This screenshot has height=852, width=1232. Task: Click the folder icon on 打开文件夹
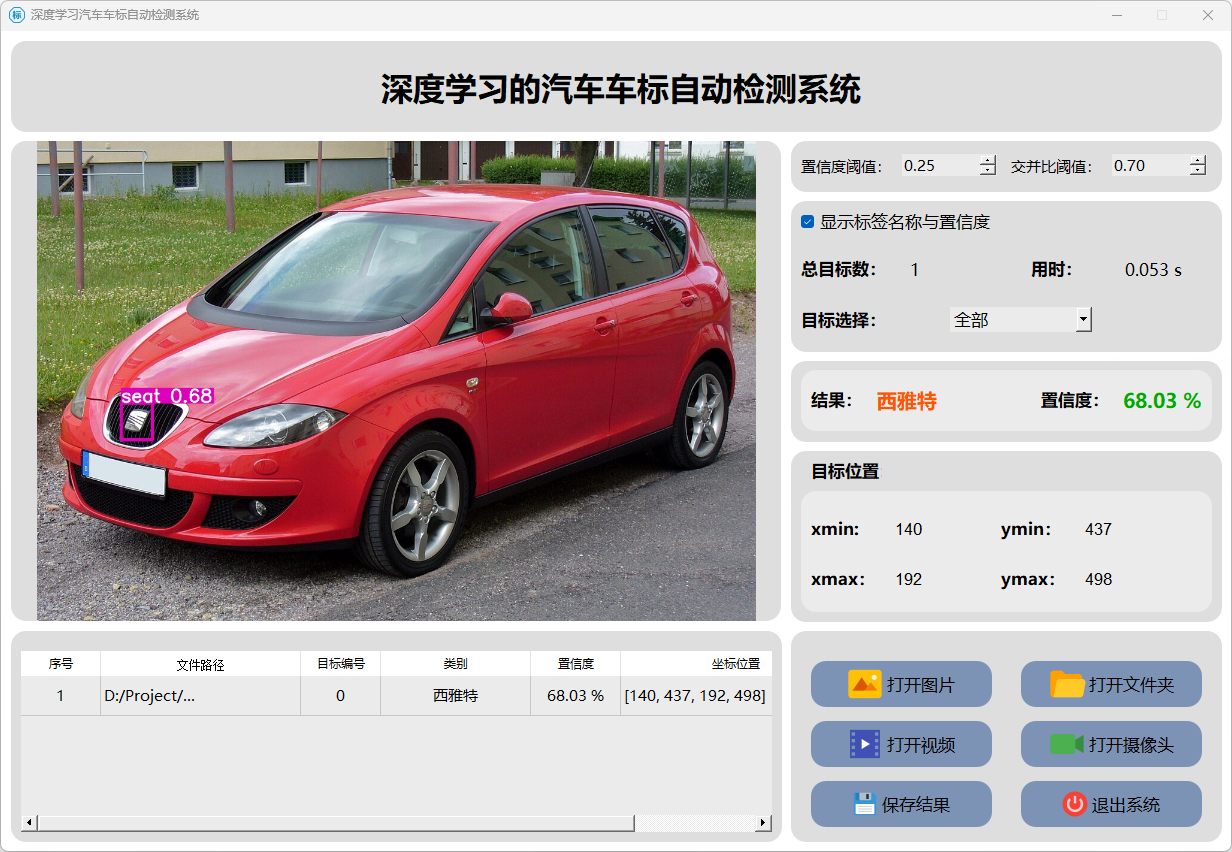pos(1067,684)
